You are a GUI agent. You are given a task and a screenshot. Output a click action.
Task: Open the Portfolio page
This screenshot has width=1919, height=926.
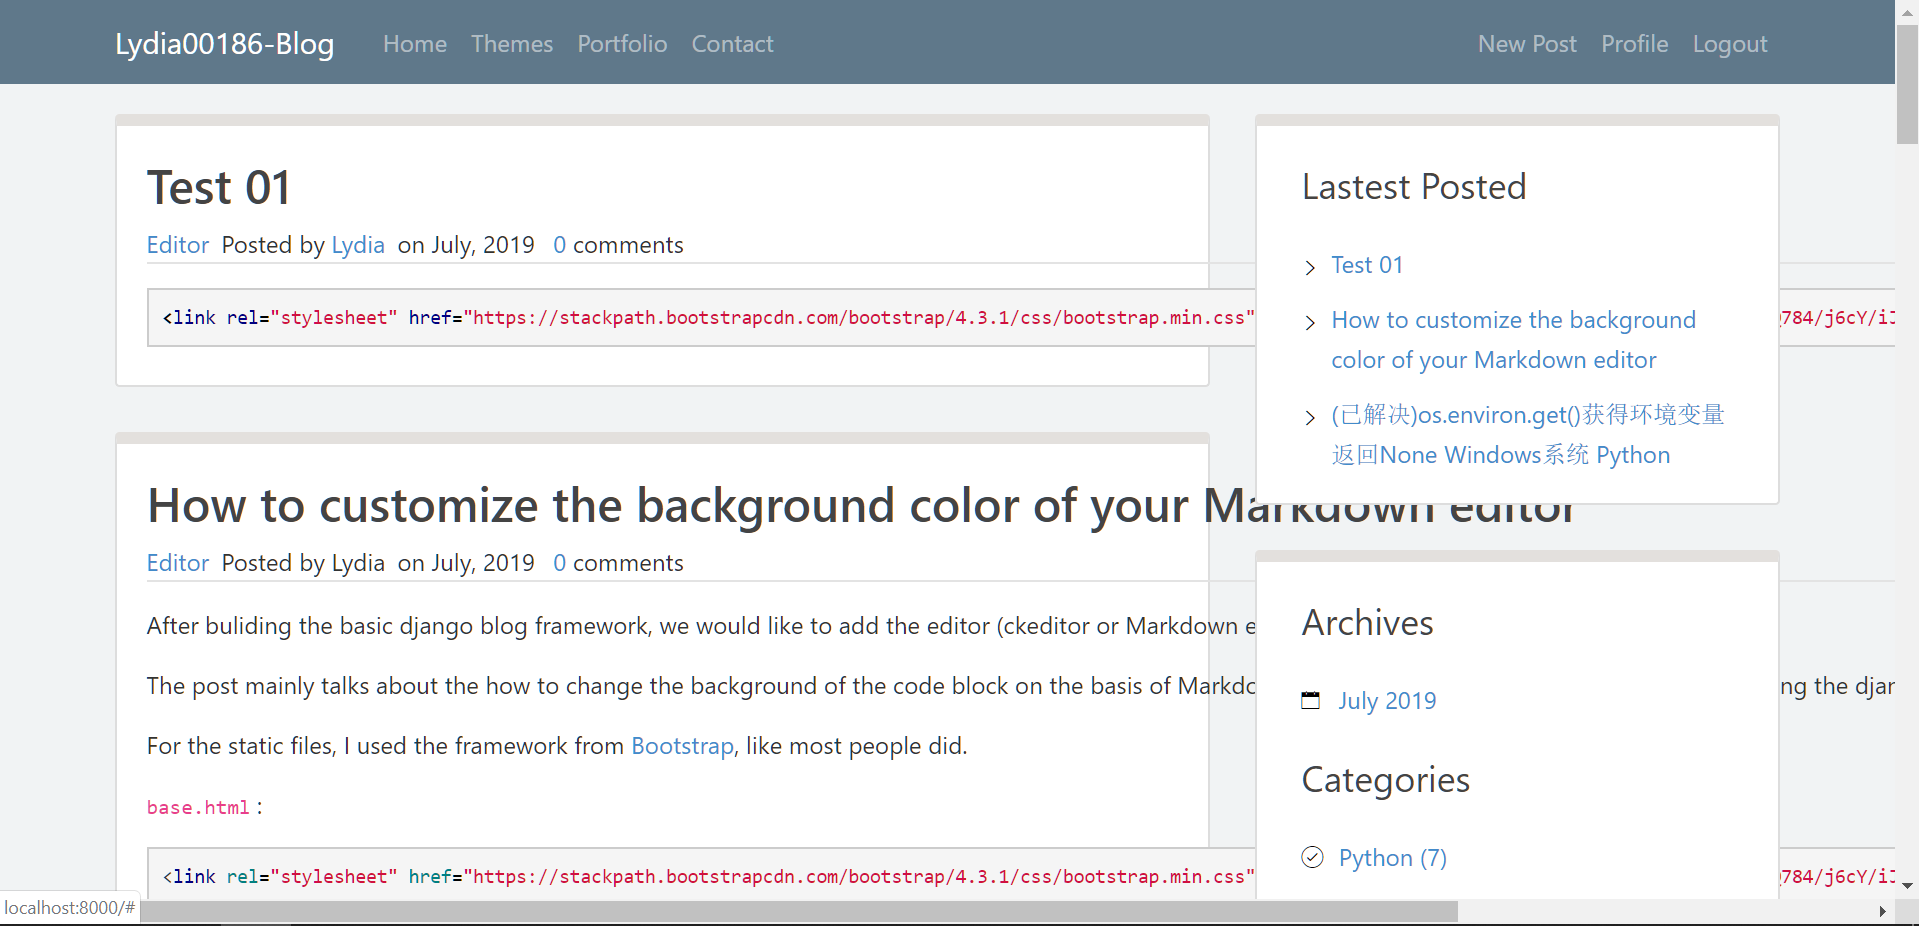[x=622, y=44]
